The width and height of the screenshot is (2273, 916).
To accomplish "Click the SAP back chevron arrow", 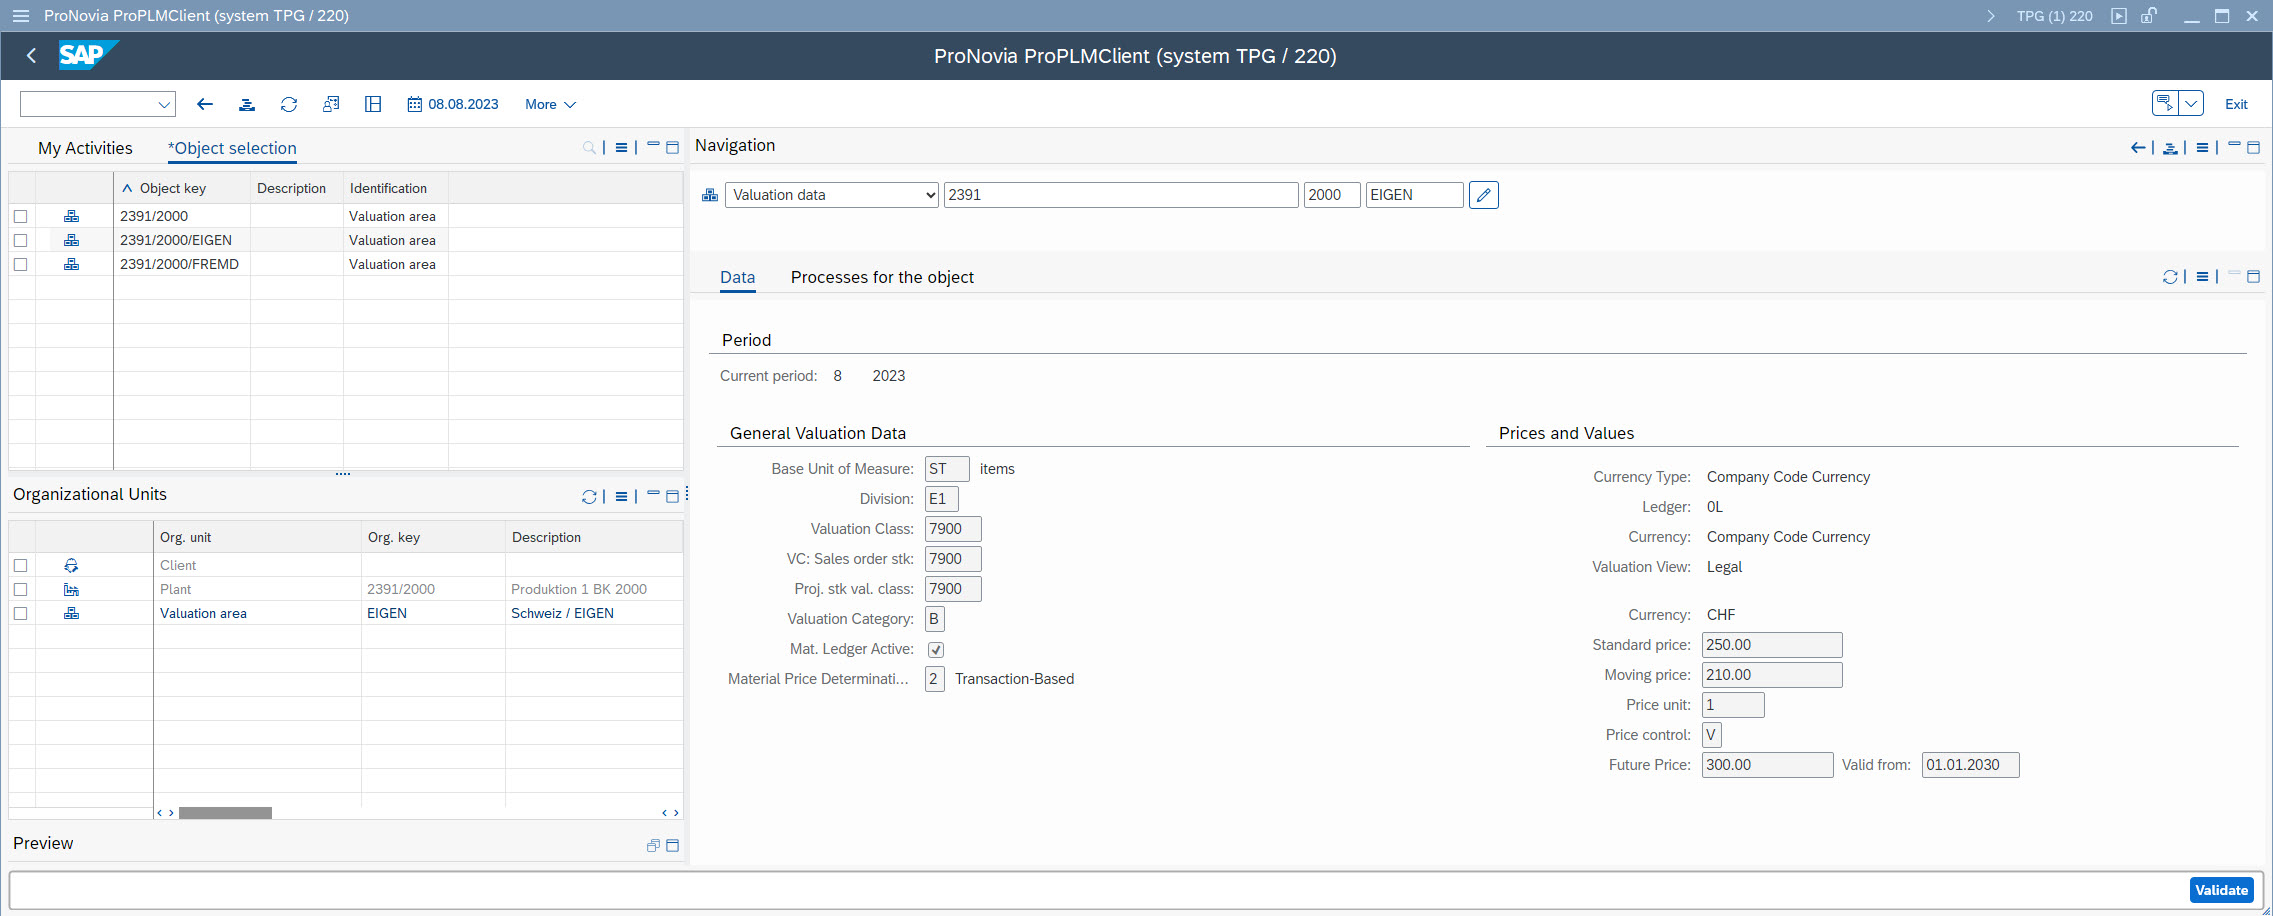I will (x=32, y=56).
